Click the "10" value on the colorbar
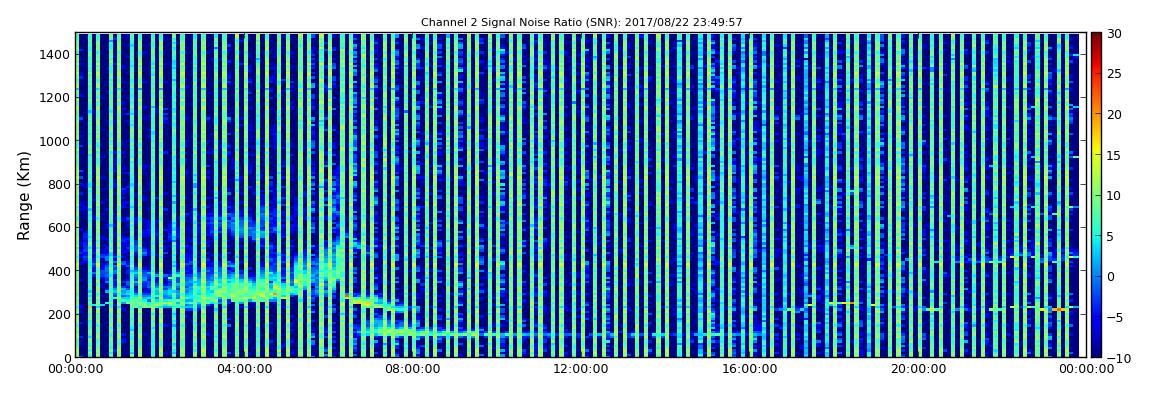The image size is (1150, 407). (x=1114, y=195)
